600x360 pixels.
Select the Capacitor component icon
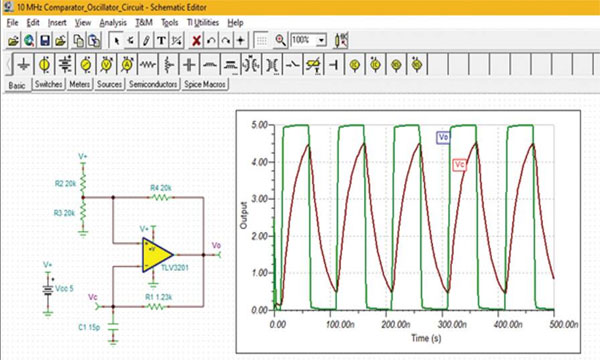point(189,65)
